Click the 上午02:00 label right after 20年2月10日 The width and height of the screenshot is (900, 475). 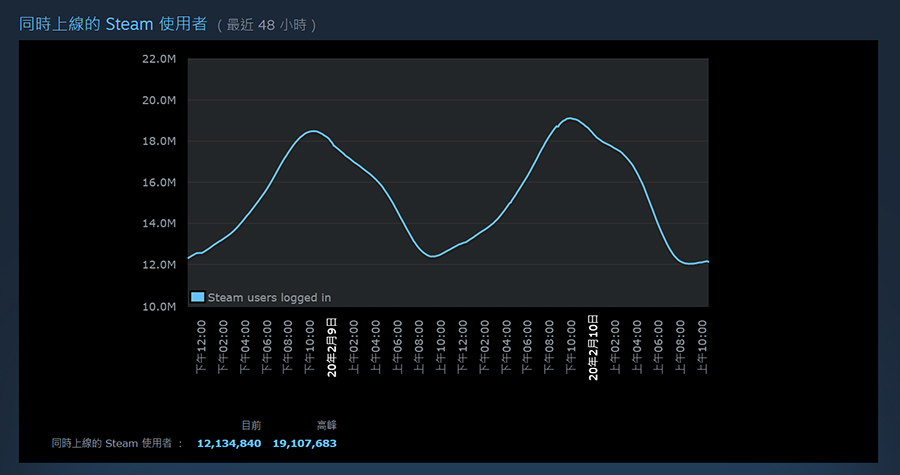tap(615, 346)
